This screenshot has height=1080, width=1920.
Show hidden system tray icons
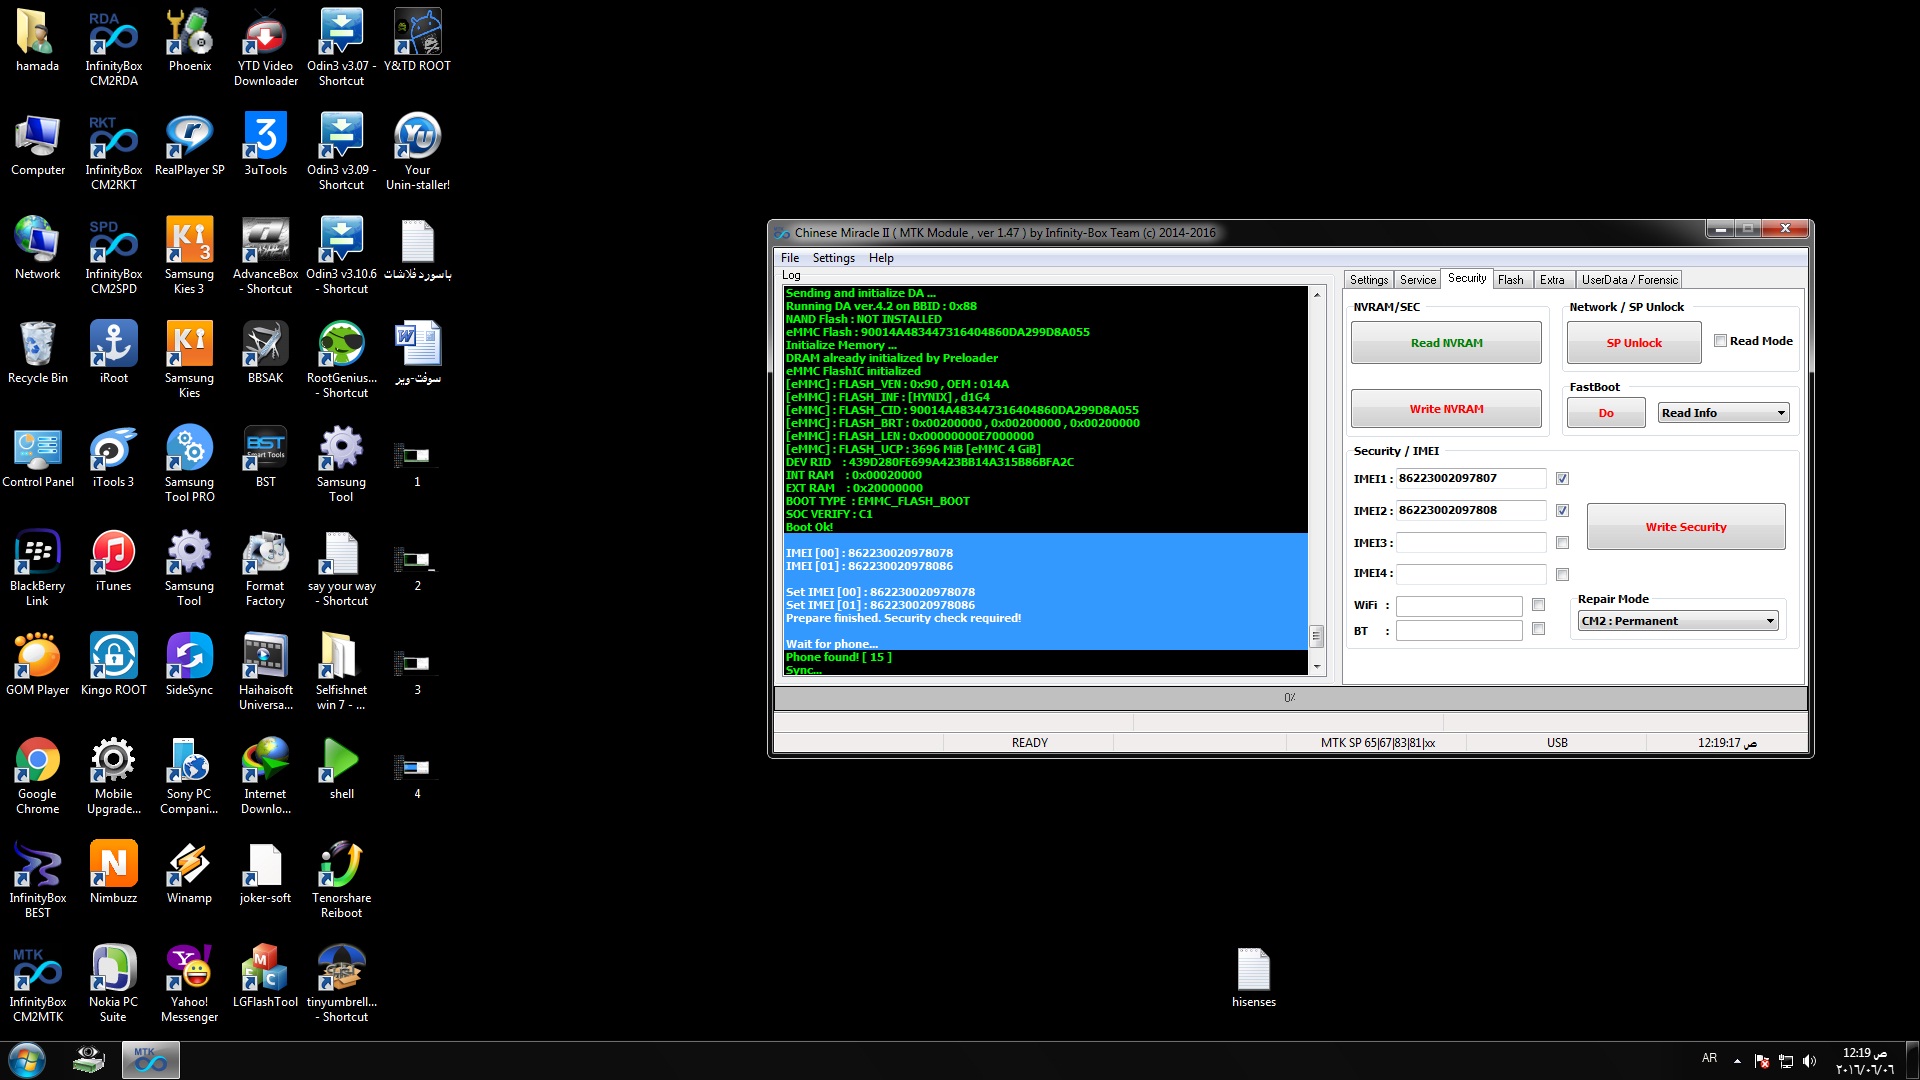coord(1737,1061)
